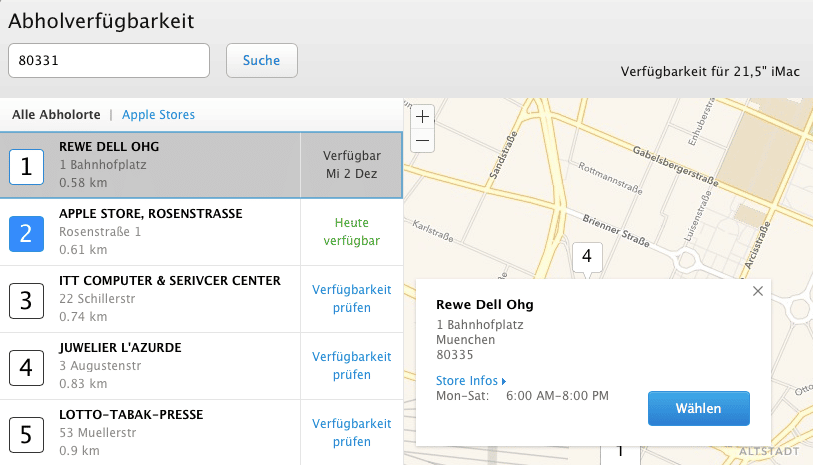Click Sandstraße label on map
The width and height of the screenshot is (813, 465).
[503, 156]
